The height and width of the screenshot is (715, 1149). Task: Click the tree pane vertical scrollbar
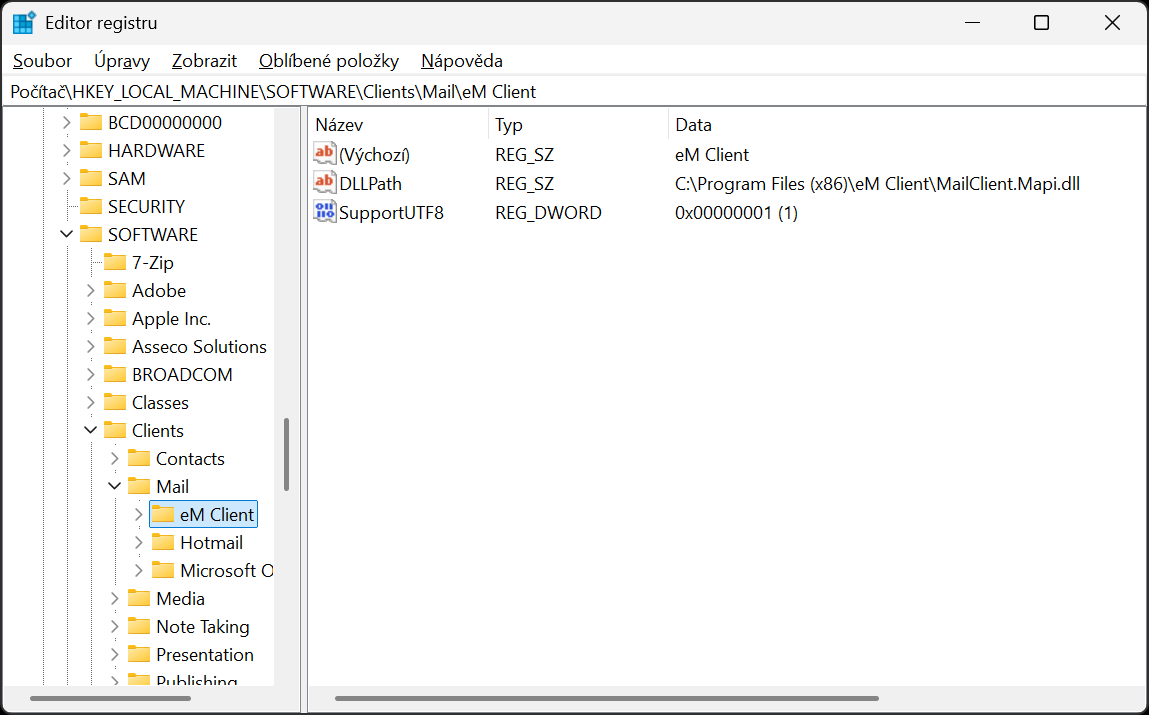tap(286, 455)
